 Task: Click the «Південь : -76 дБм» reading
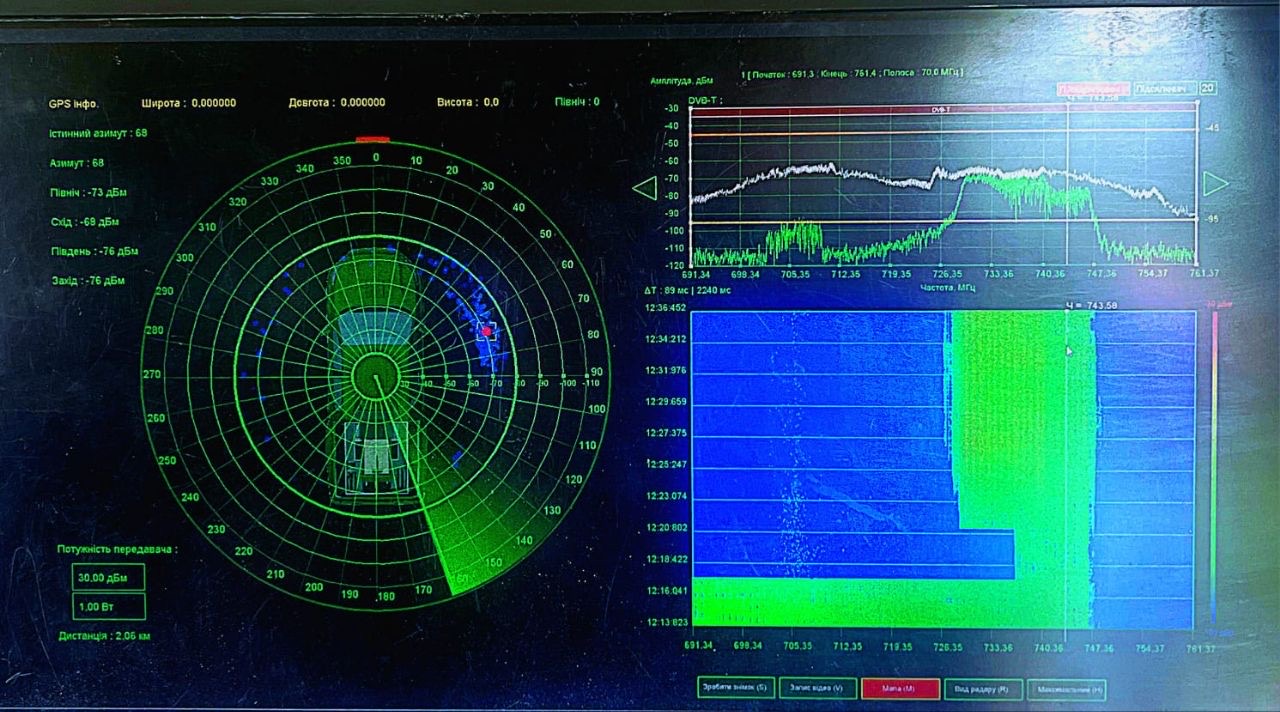93,251
